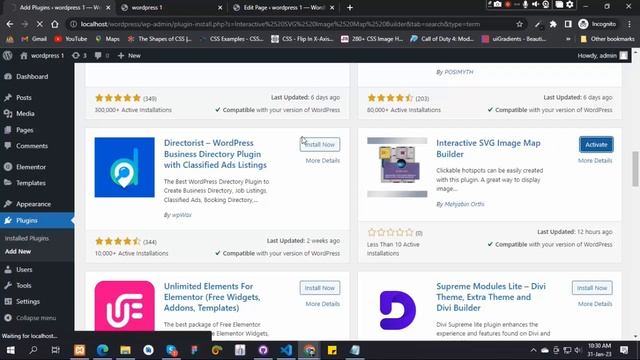Screen dimensions: 640x360
Task: Show hidden bookmarks overflow chevron
Action: pos(568,39)
